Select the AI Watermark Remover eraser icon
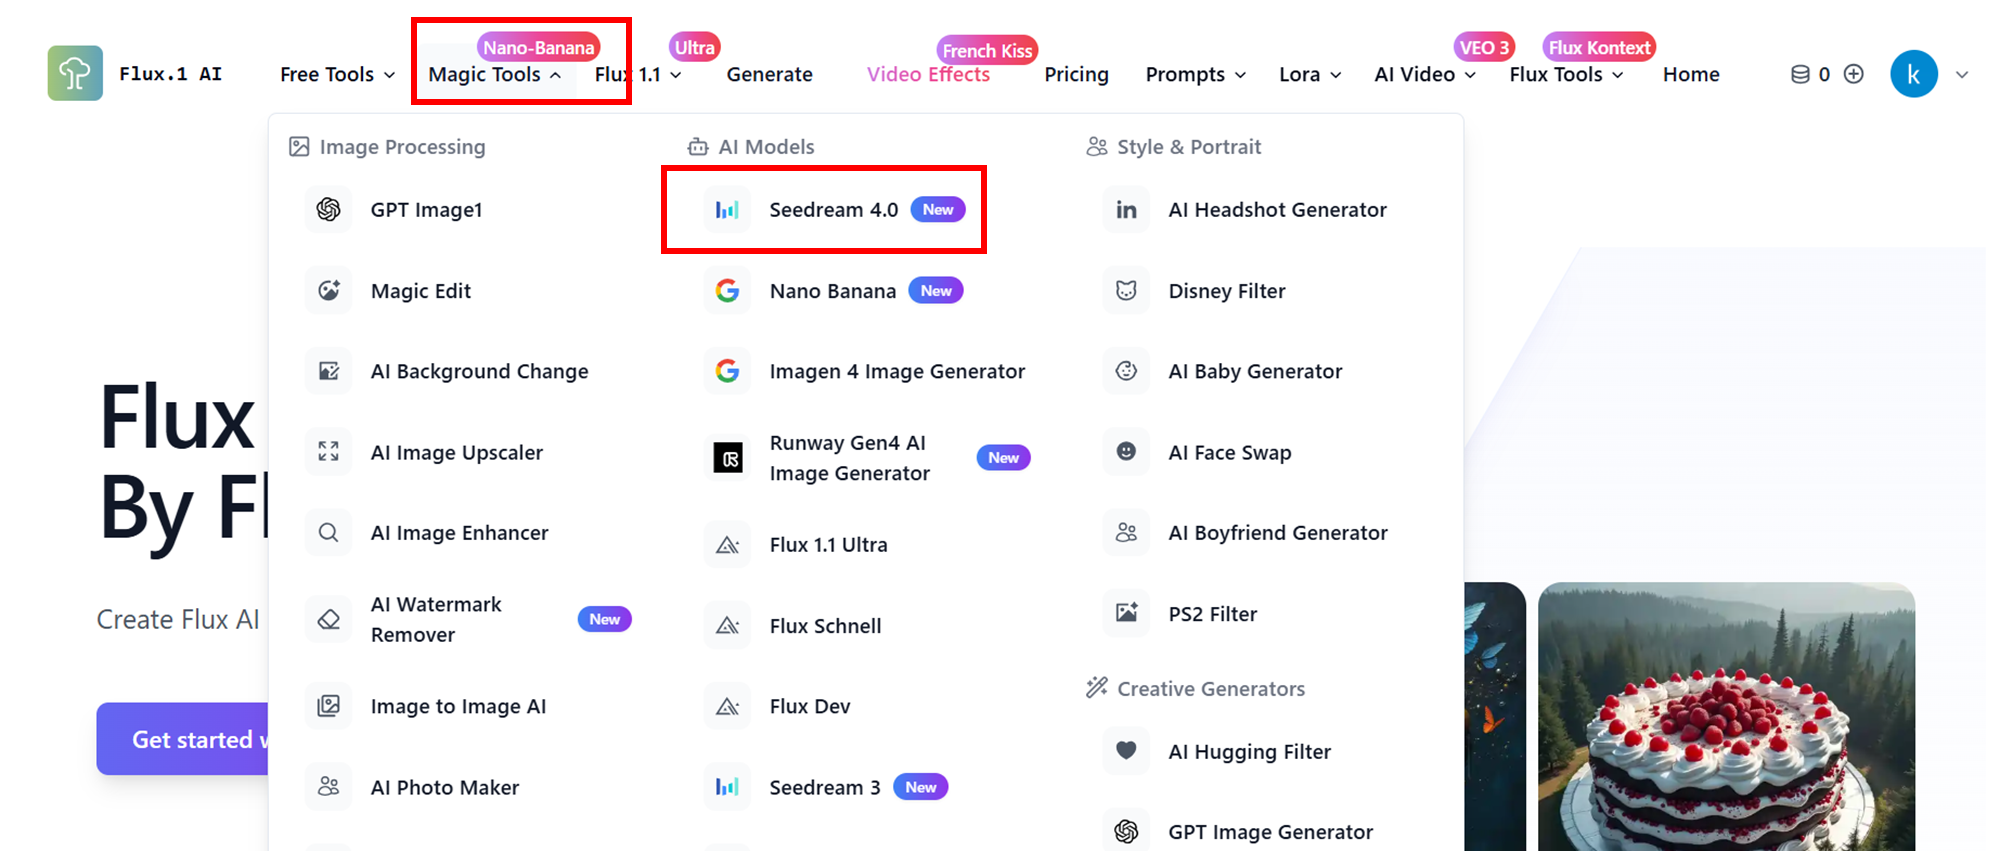2000x851 pixels. point(329,620)
